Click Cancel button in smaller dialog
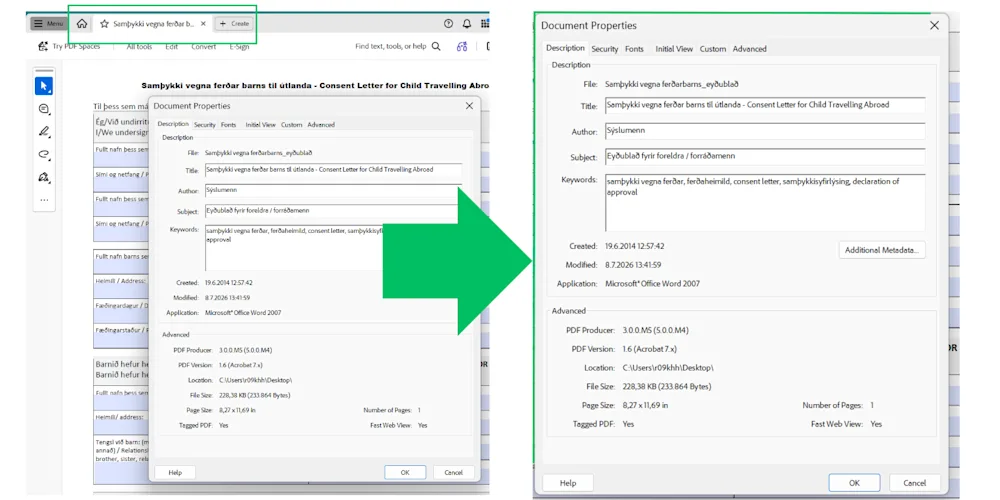This screenshot has width=1000, height=500. [x=453, y=473]
